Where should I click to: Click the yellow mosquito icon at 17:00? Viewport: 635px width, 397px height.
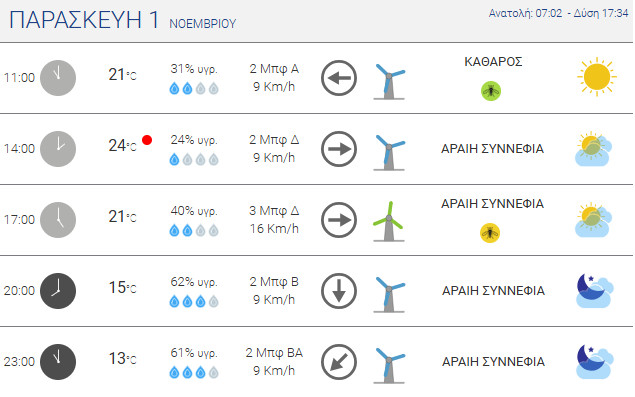pyautogui.click(x=490, y=233)
